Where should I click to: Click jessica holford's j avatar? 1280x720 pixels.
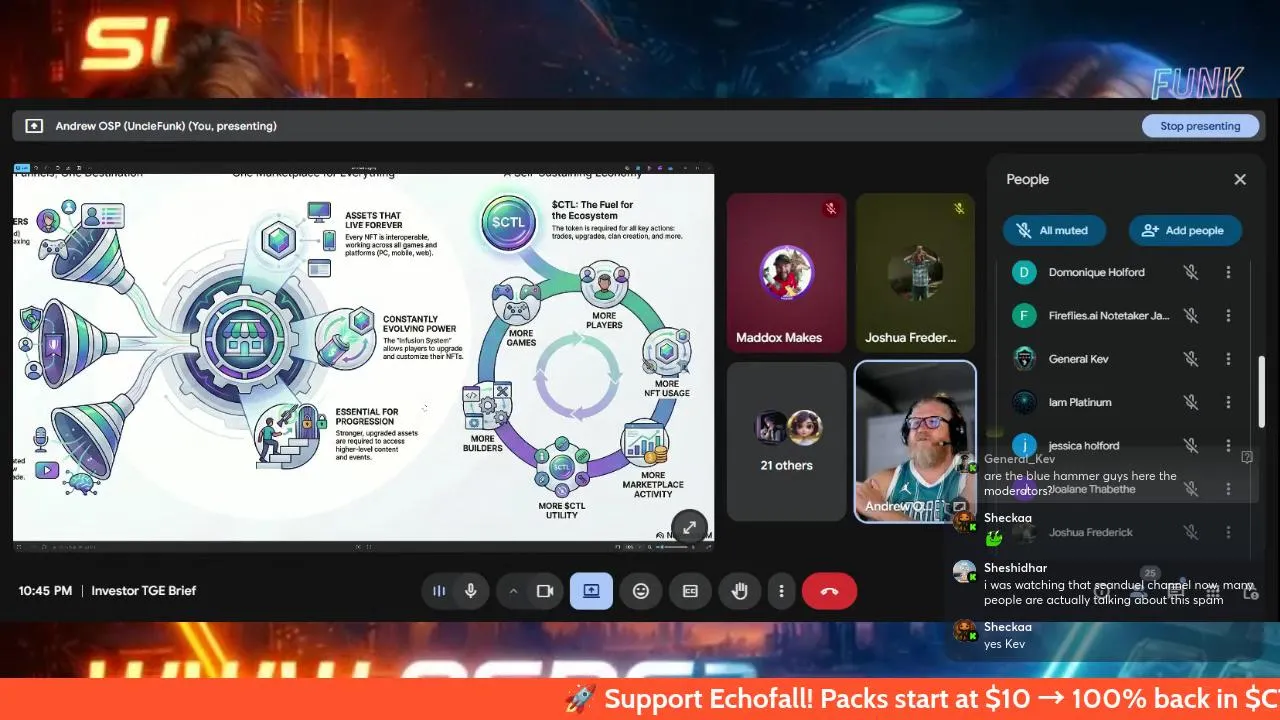[1023, 445]
